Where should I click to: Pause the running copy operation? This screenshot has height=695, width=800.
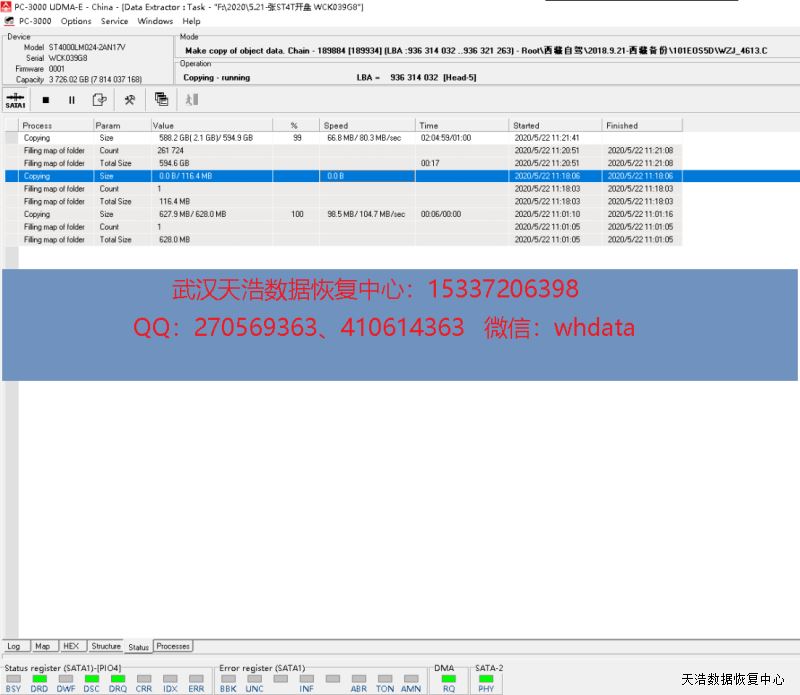click(x=72, y=100)
